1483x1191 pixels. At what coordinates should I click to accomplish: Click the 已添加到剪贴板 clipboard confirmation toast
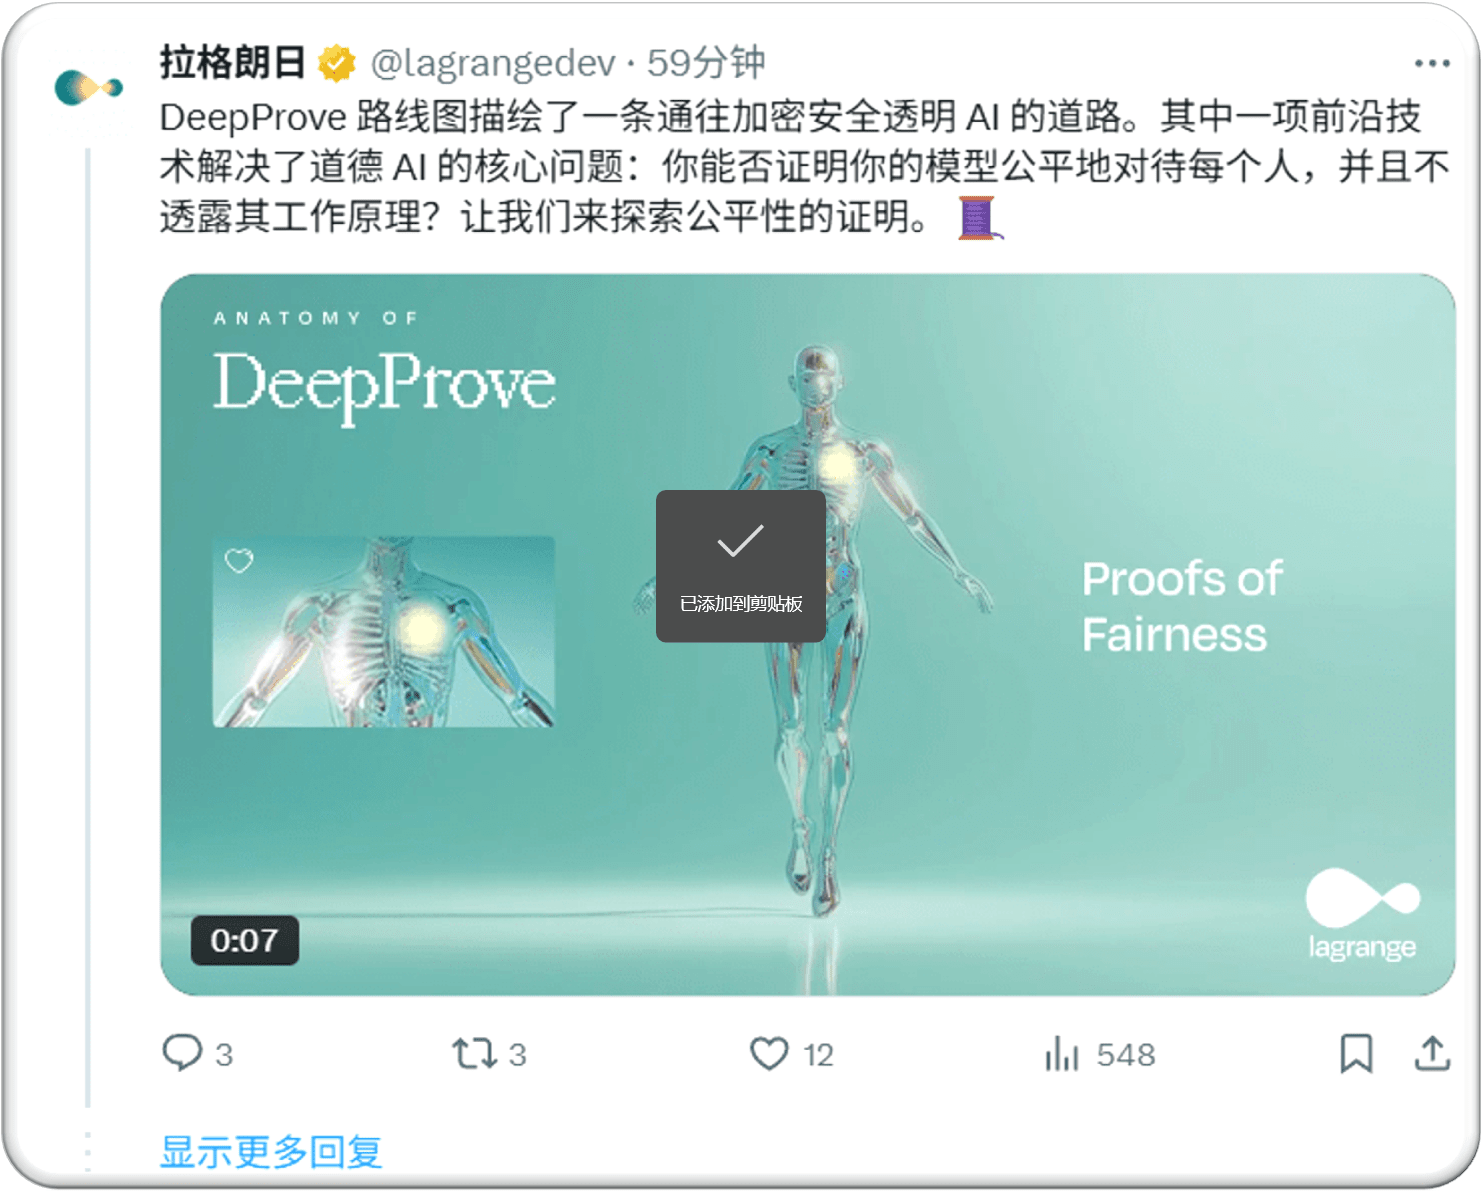click(741, 566)
